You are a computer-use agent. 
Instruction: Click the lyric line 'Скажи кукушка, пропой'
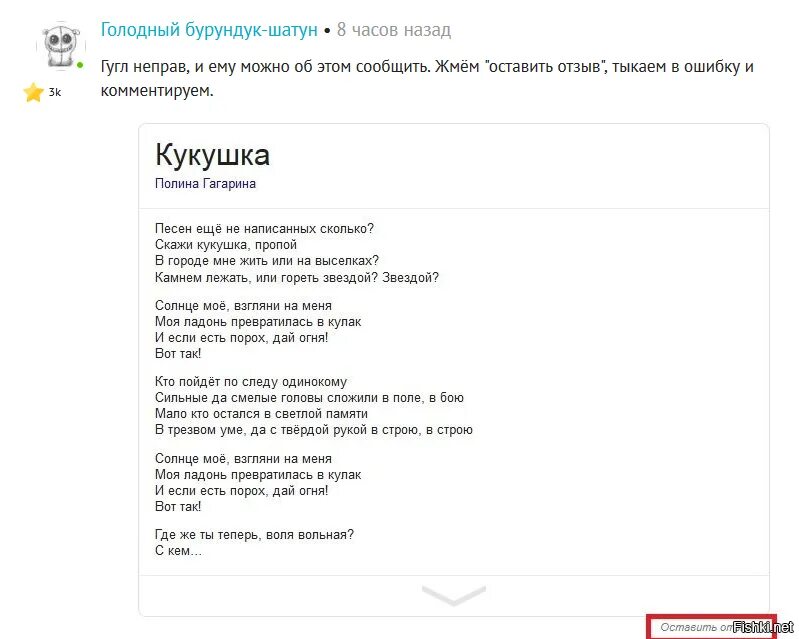pos(226,245)
